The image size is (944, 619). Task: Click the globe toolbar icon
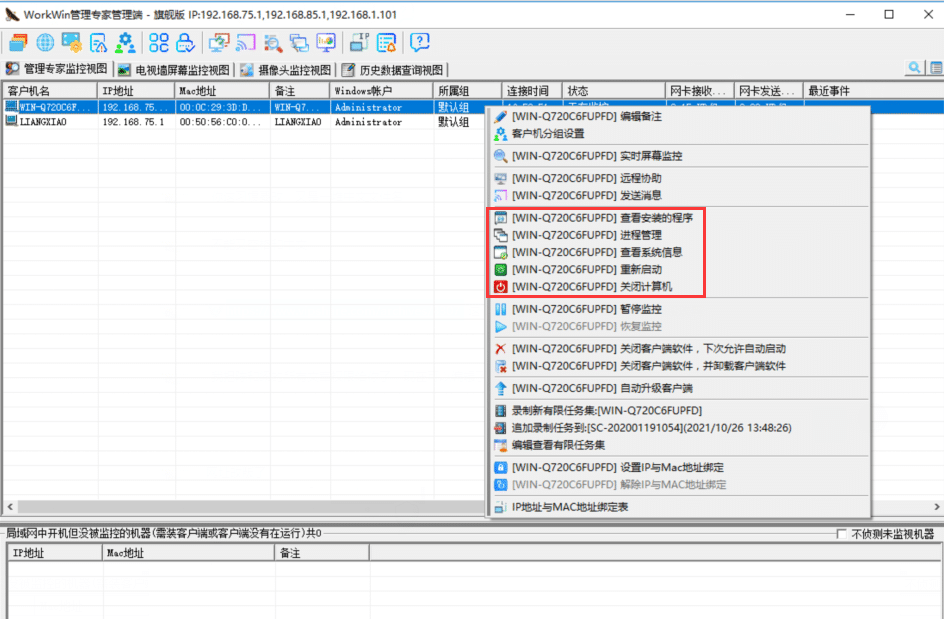(x=45, y=42)
